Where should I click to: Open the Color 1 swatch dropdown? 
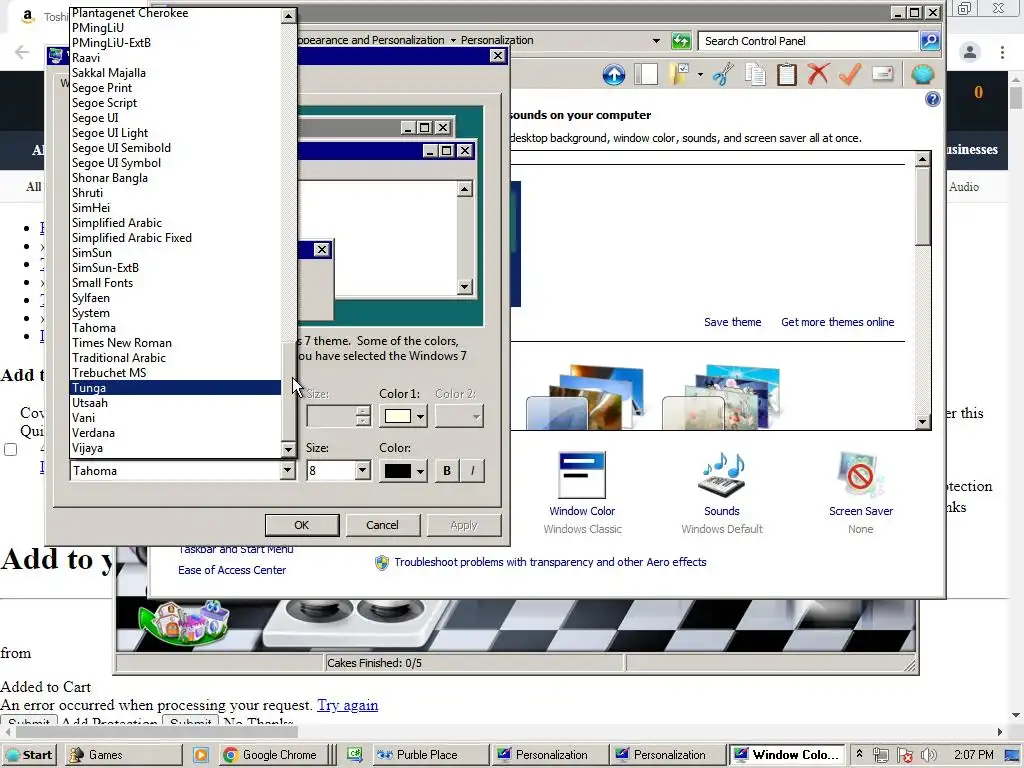403,416
